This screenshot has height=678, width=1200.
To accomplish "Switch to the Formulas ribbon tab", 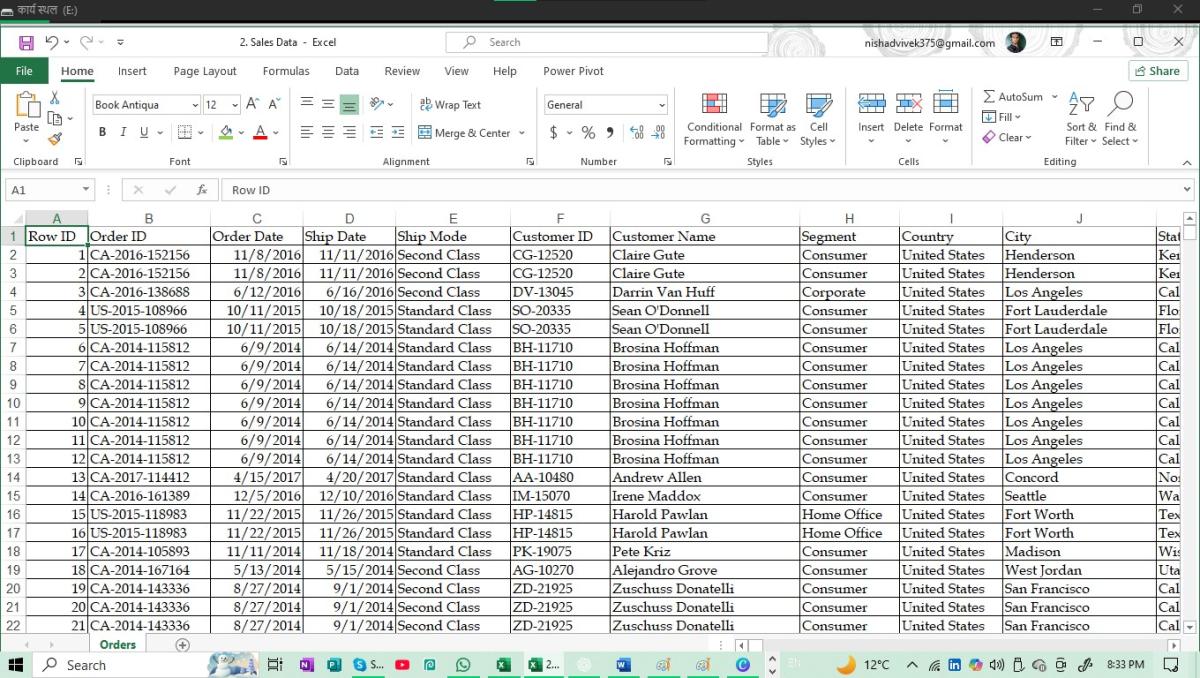I will [x=286, y=71].
